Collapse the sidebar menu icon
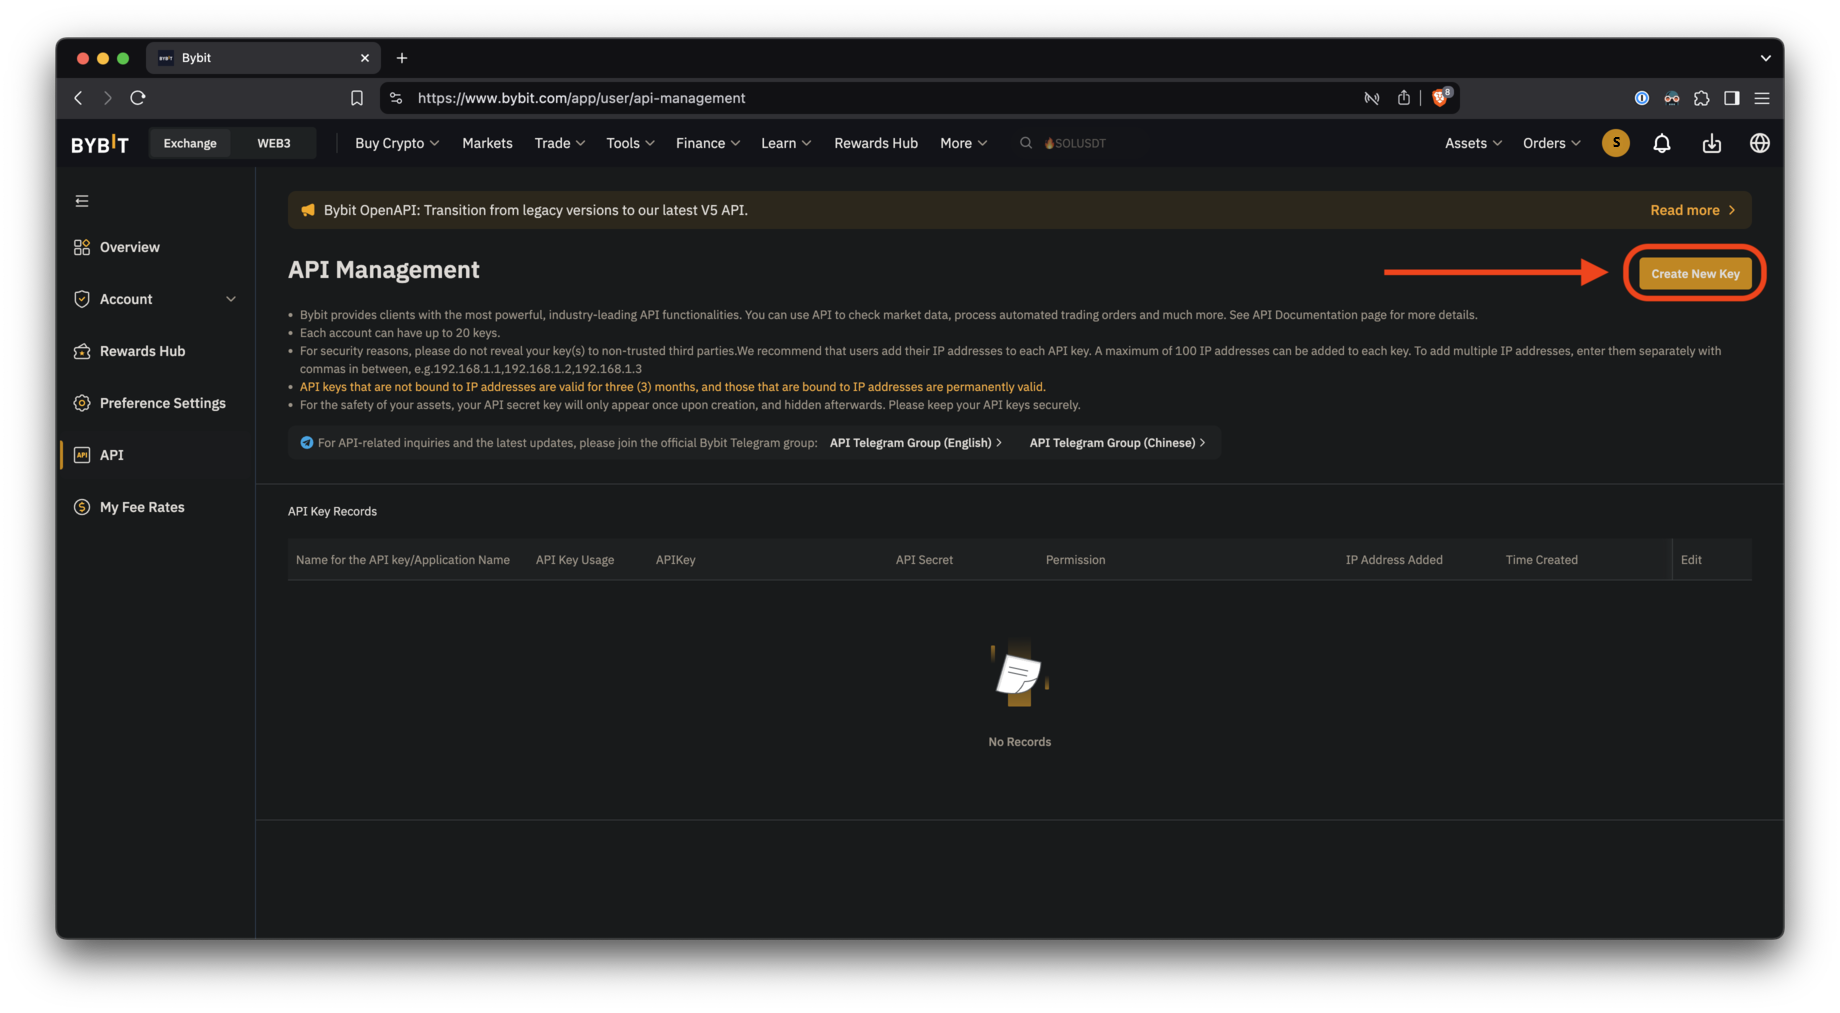1840x1013 pixels. coord(82,201)
